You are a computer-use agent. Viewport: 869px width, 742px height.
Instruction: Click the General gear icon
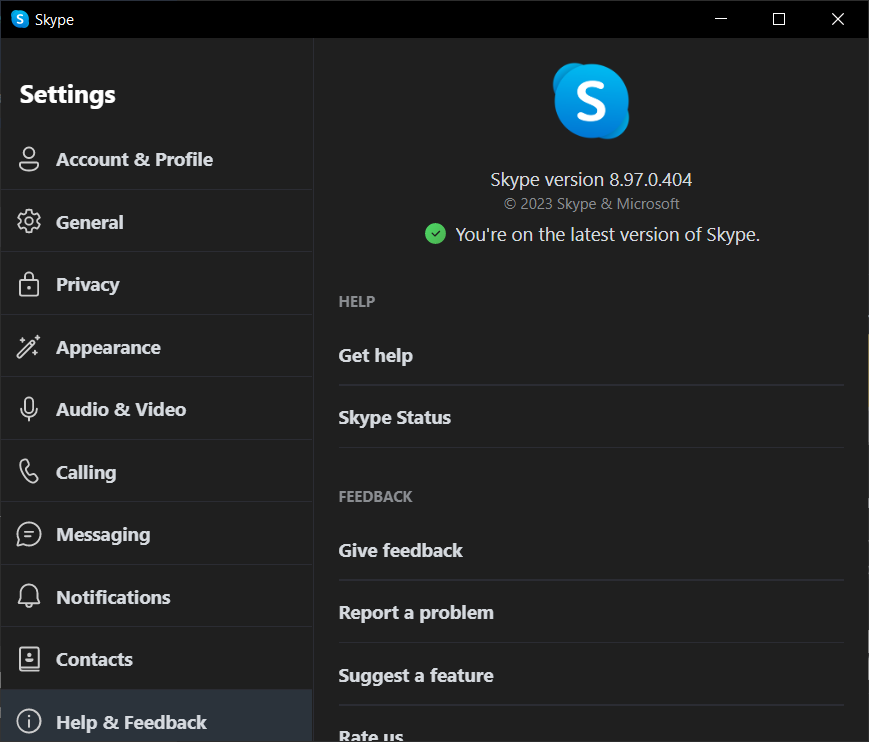(29, 222)
